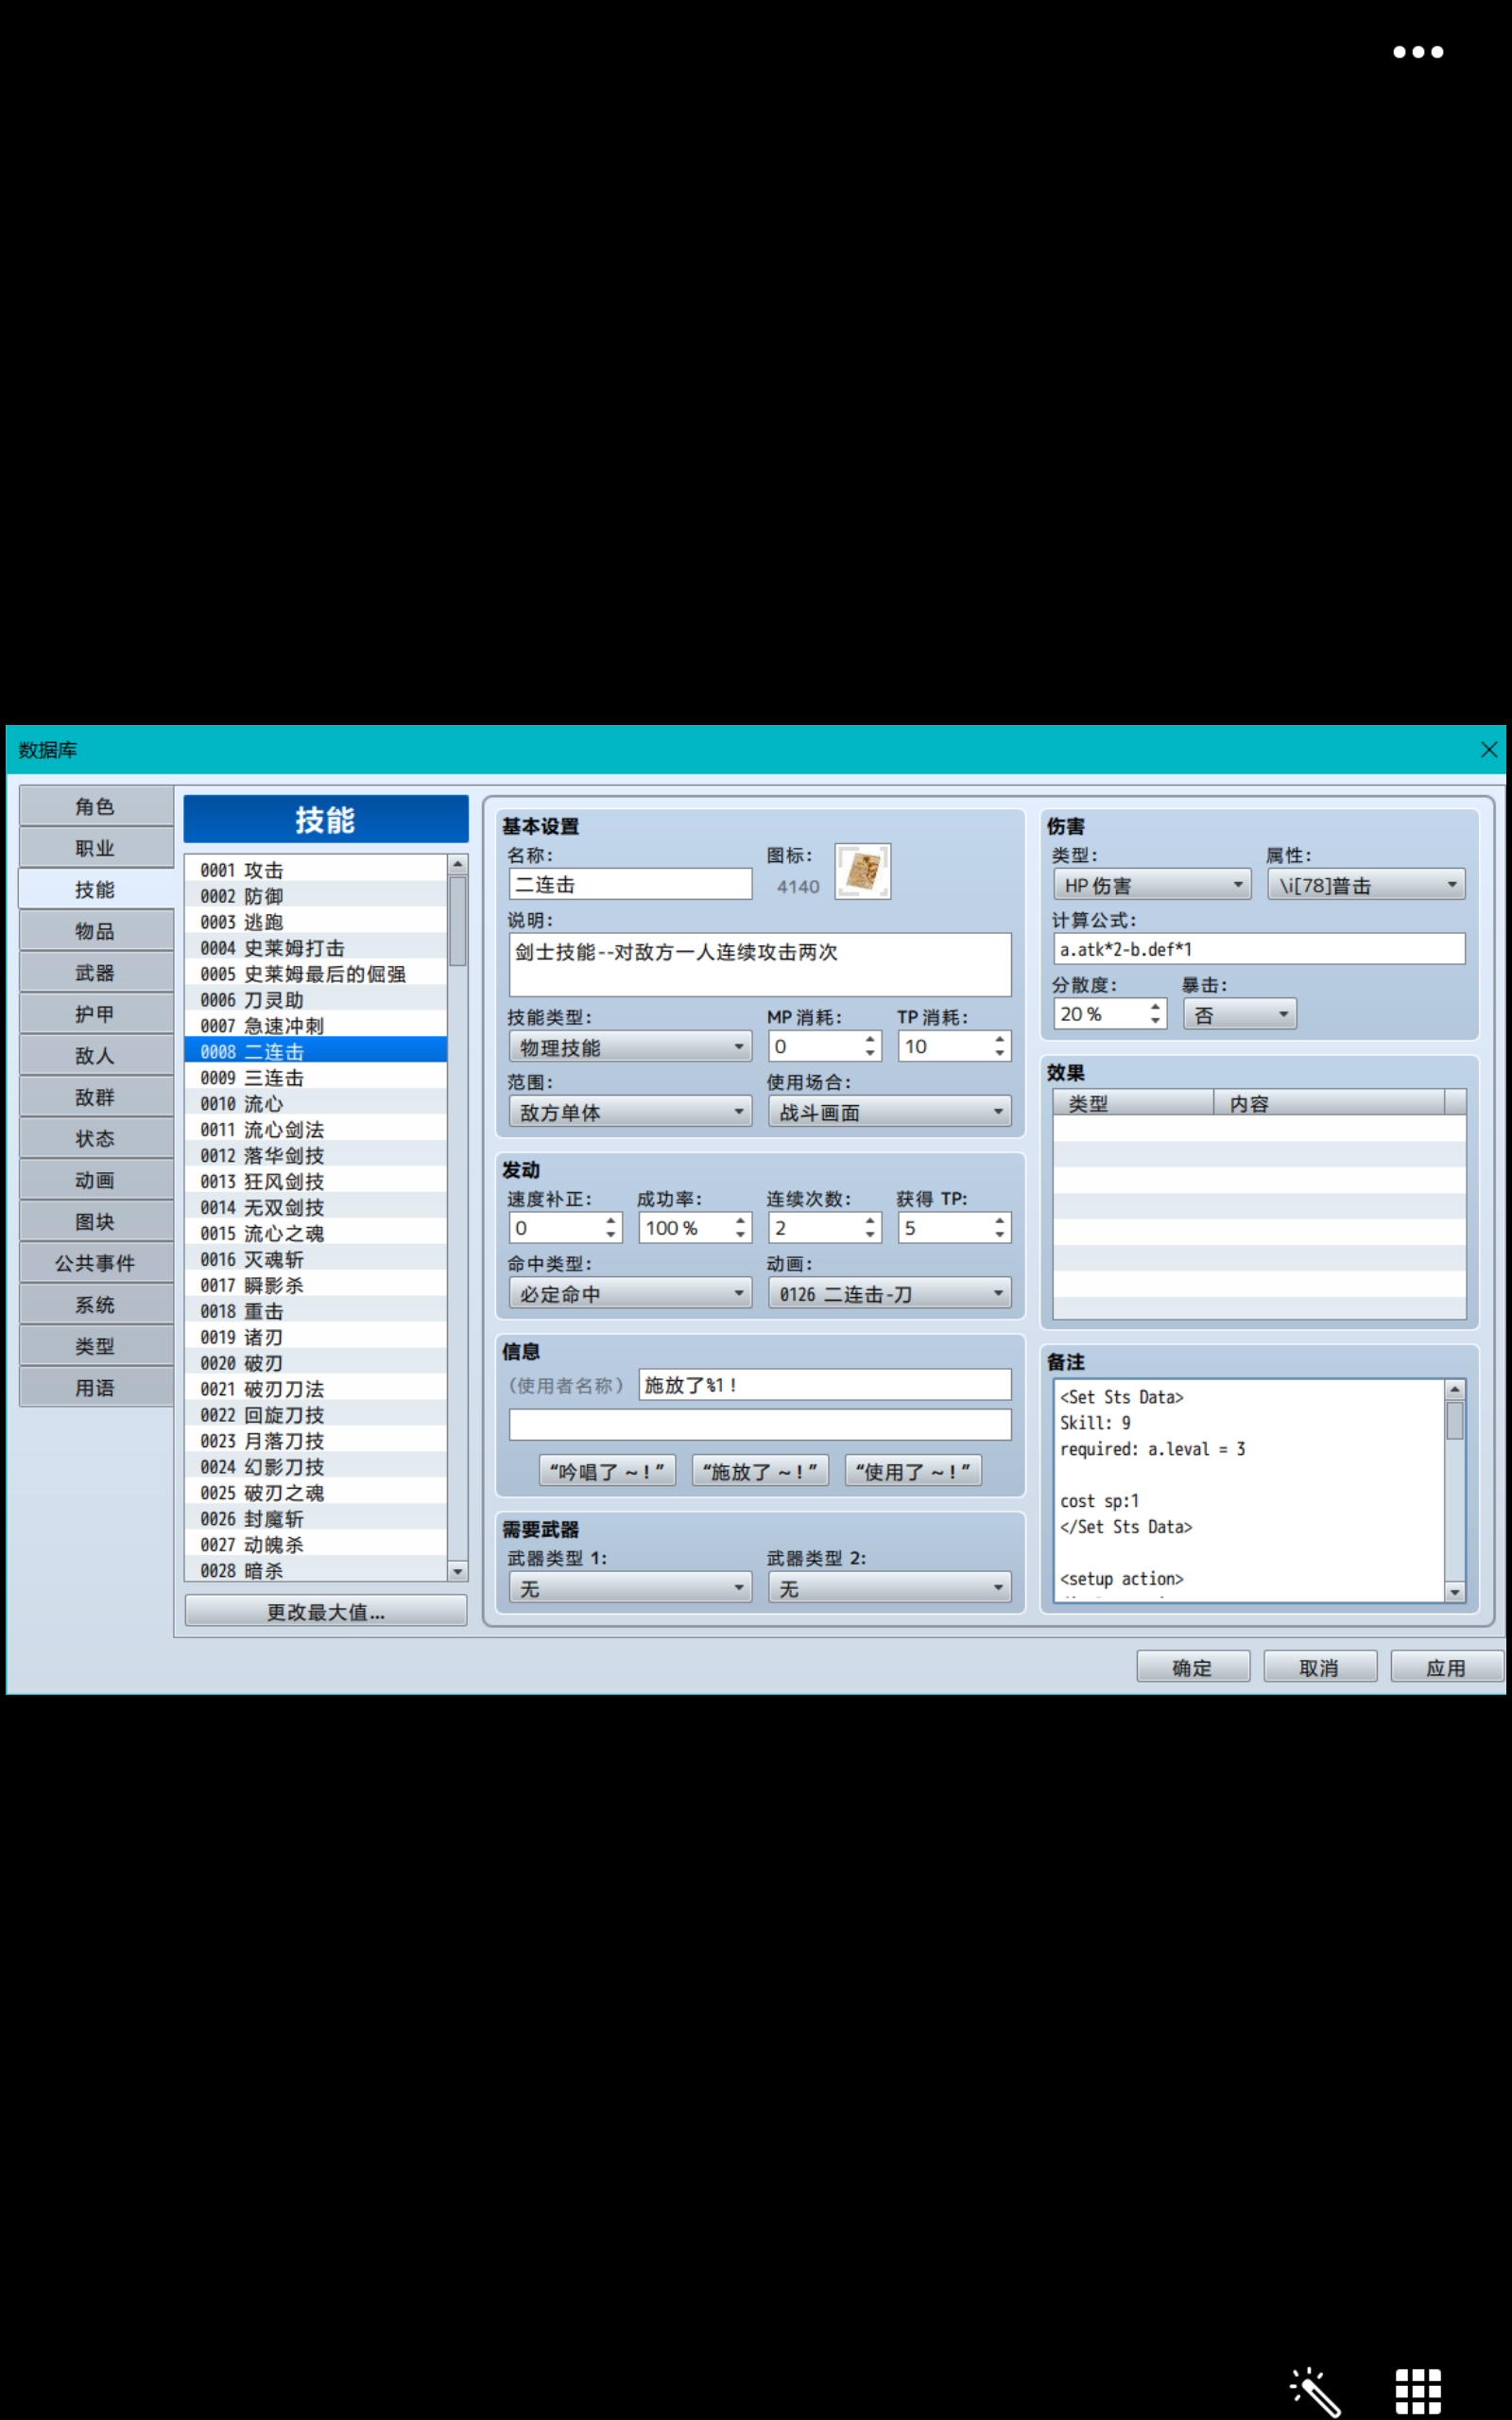Open the 用语 tab

(96, 1388)
